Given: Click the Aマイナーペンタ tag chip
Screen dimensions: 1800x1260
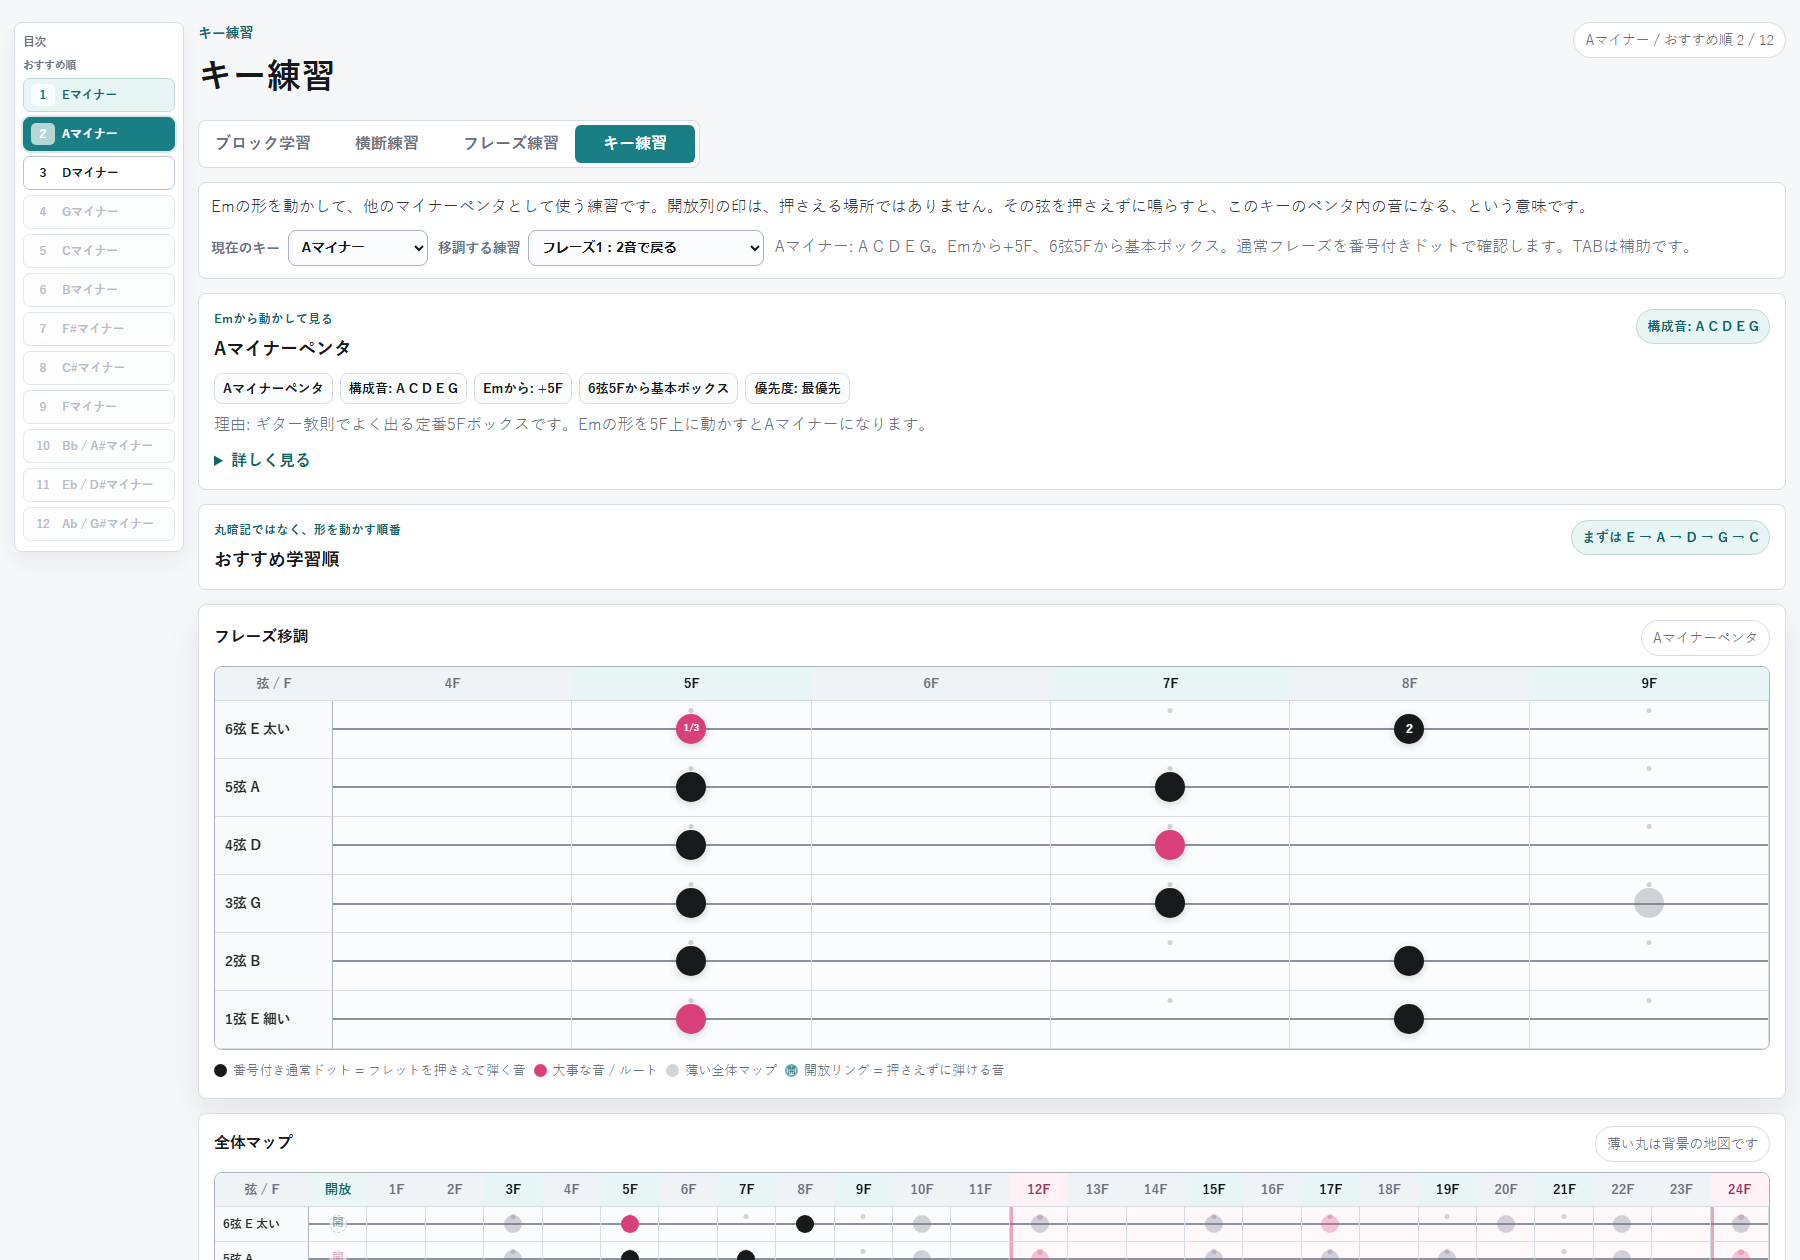Looking at the screenshot, I should click(273, 389).
